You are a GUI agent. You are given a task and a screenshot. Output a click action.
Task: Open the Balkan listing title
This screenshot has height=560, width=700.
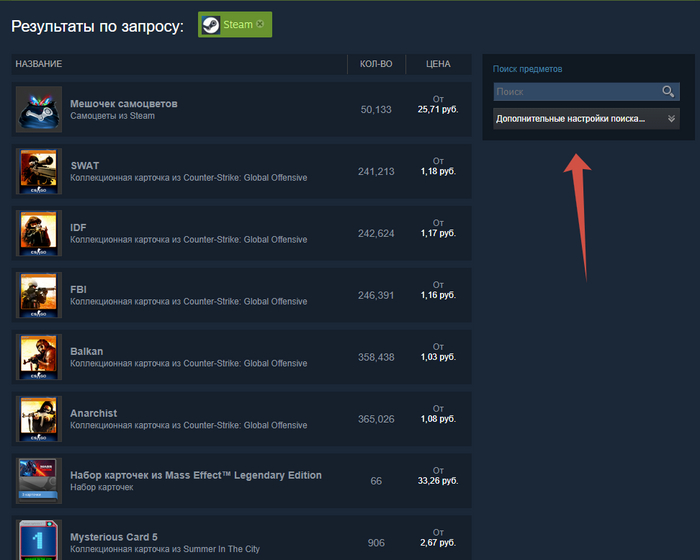(x=87, y=351)
